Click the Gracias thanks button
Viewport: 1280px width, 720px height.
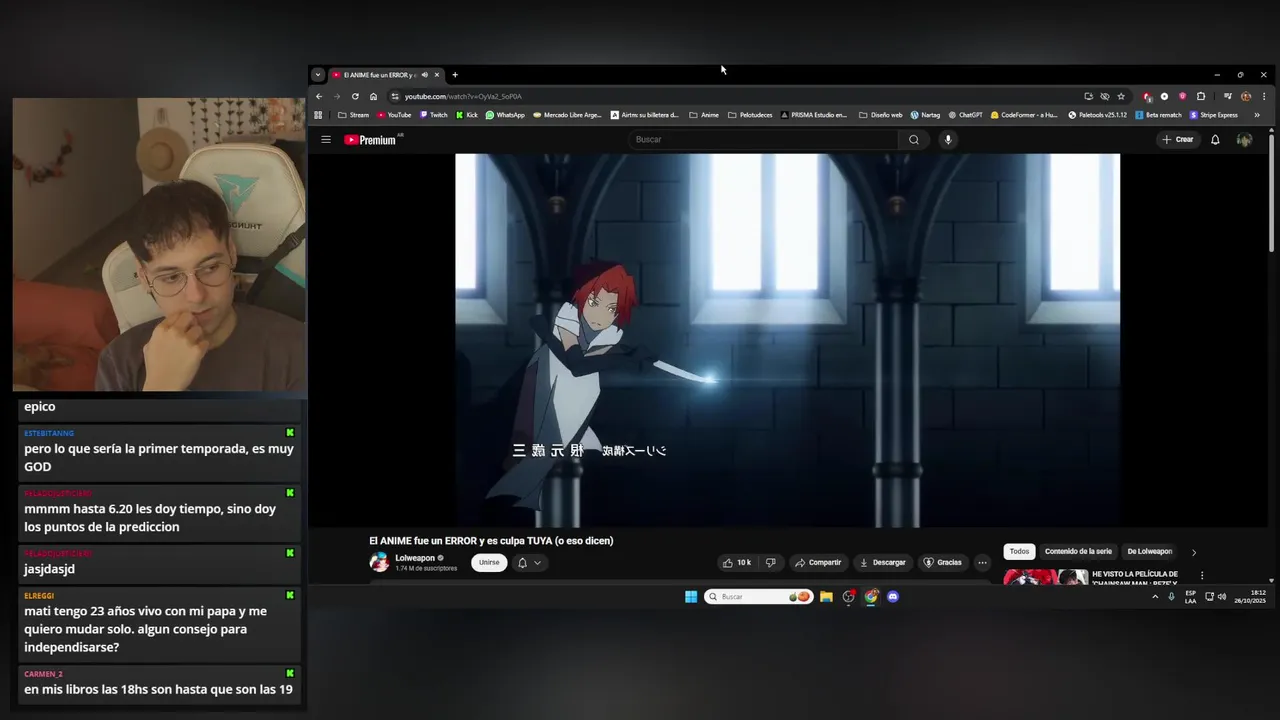coord(942,563)
